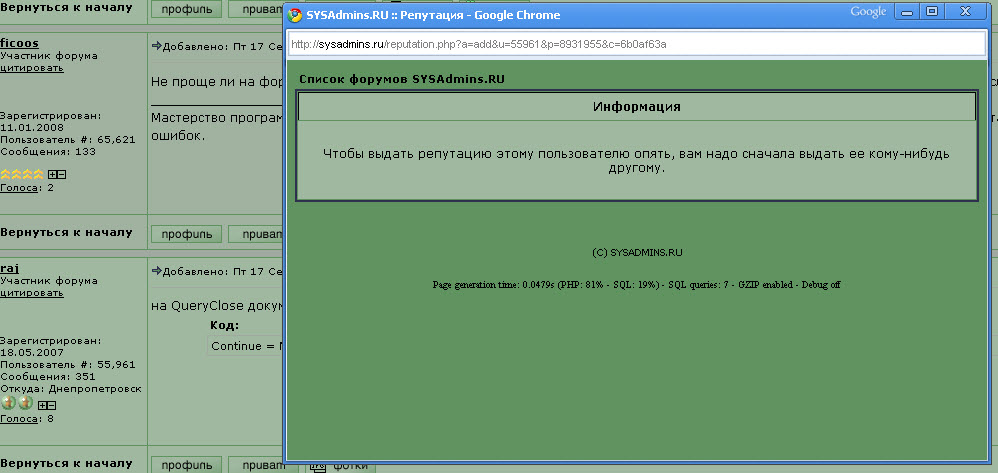
Task: Lower reputation with minus icon for ficoos
Action: point(62,174)
